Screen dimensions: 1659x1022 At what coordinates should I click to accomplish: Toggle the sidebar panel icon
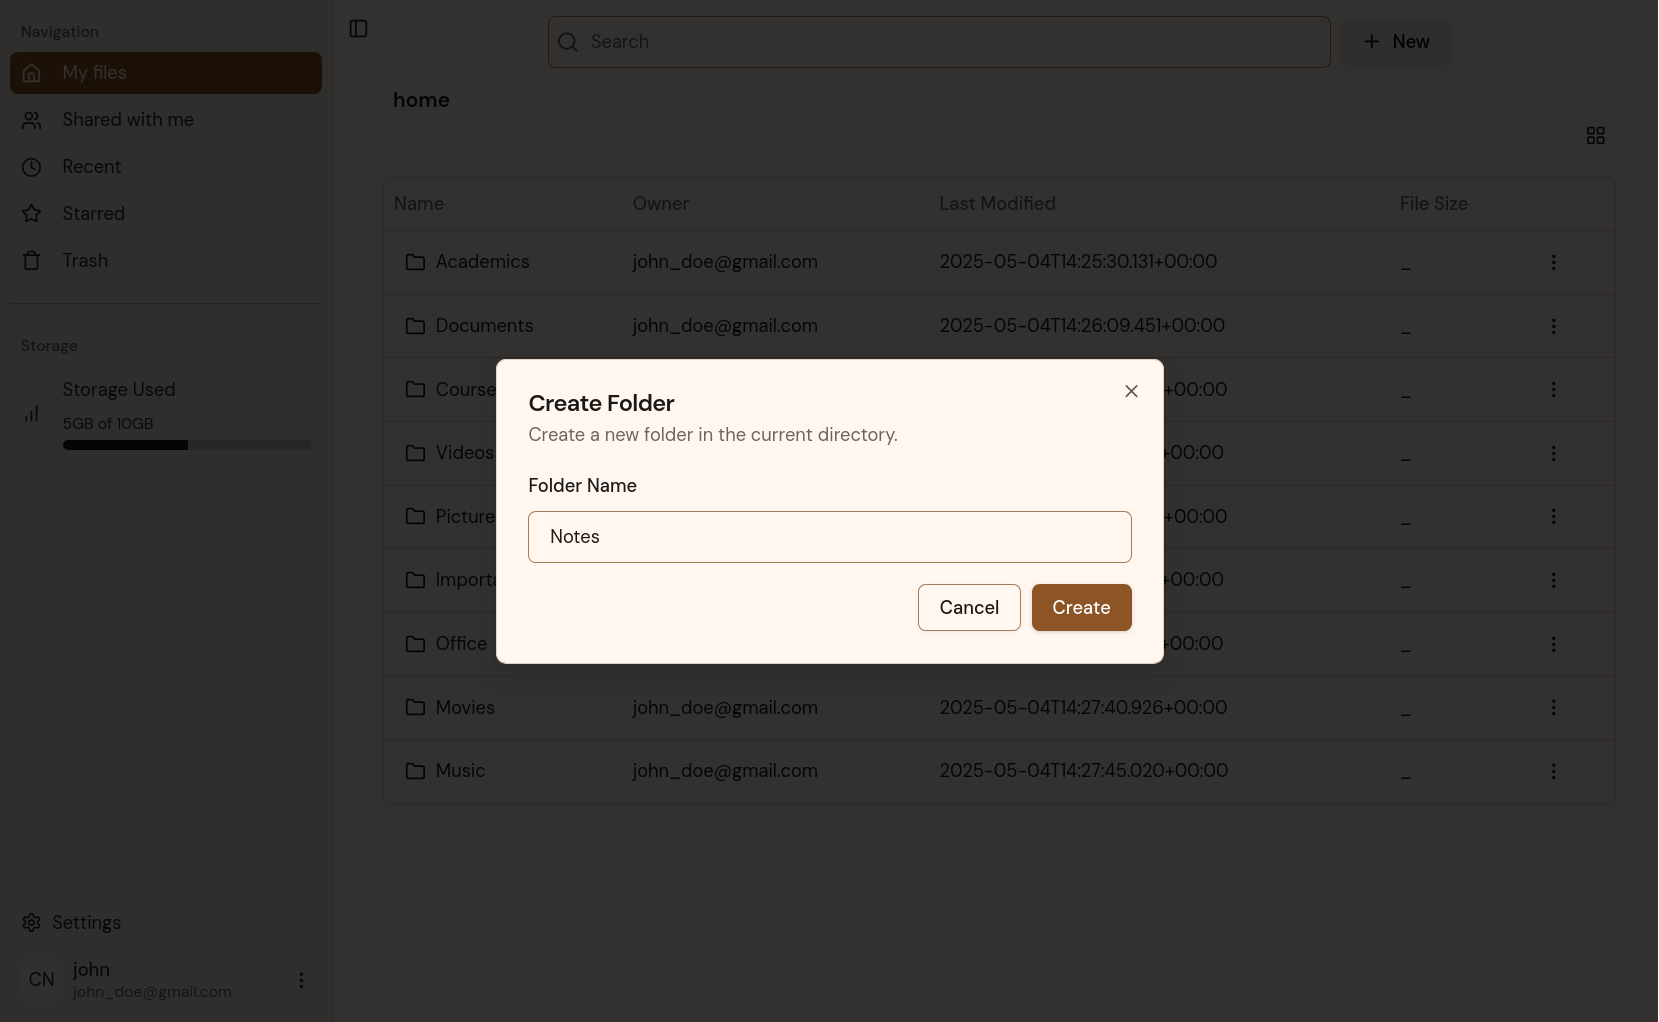click(x=358, y=29)
